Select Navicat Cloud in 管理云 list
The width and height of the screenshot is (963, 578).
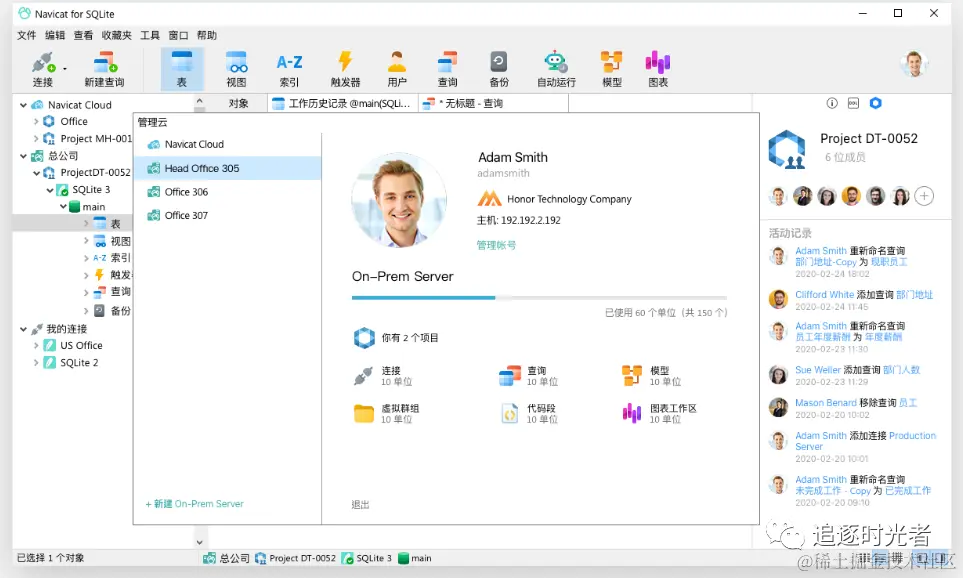tap(227, 144)
